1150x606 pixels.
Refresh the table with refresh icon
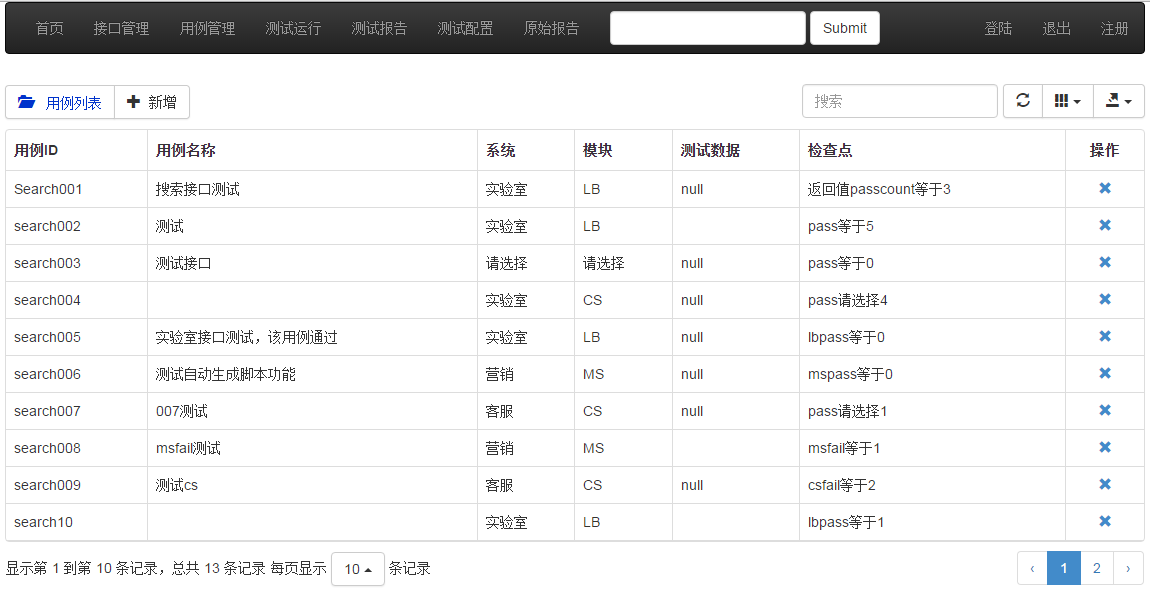[x=1022, y=101]
